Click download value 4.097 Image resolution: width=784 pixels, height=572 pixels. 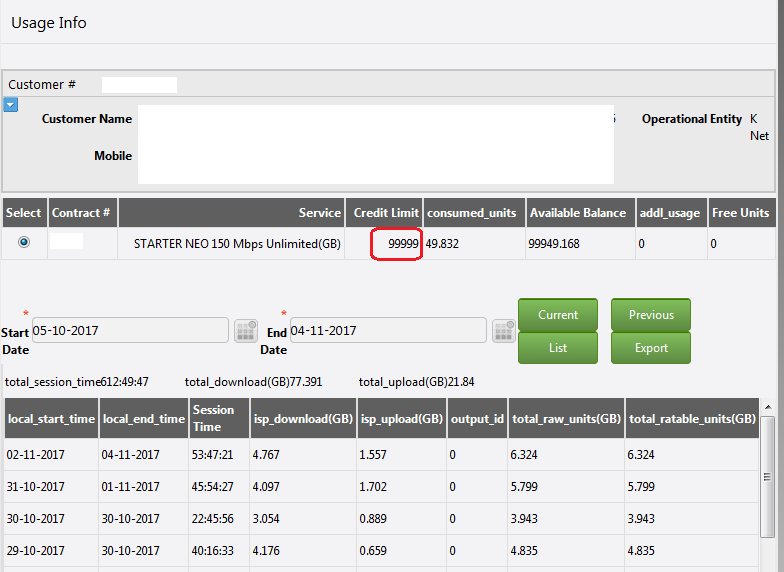pyautogui.click(x=266, y=487)
